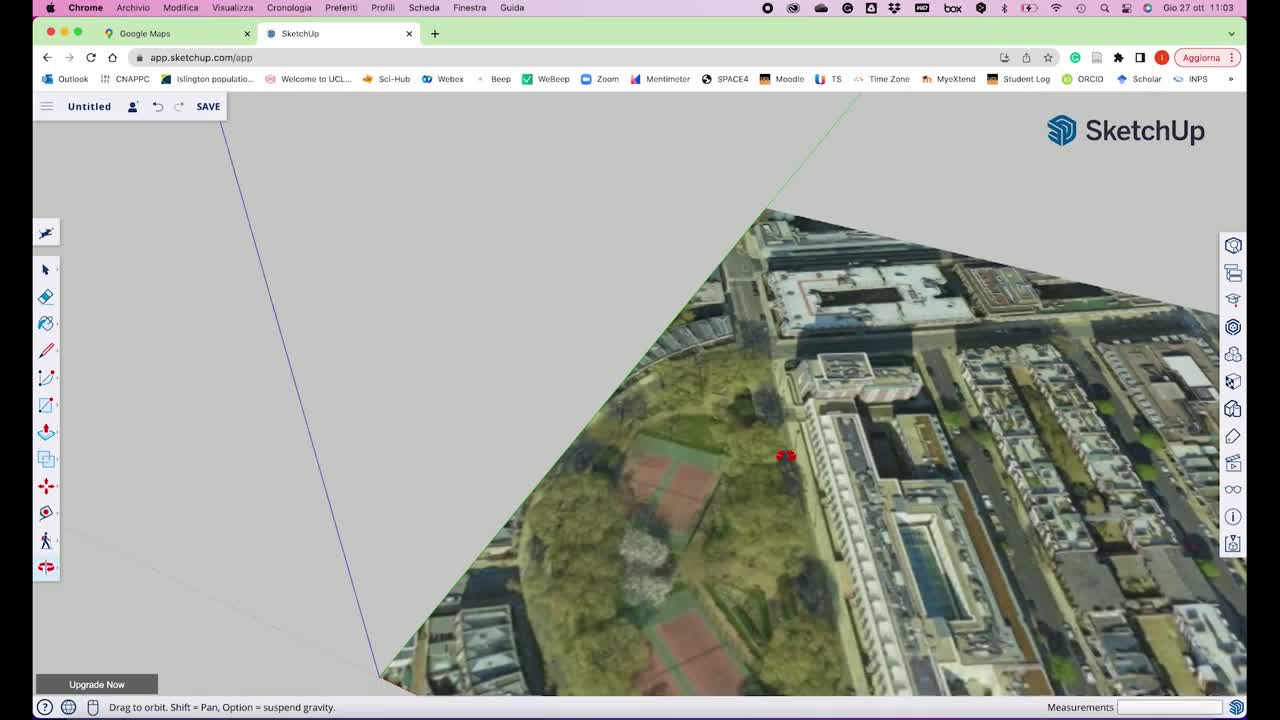Click the Untitled model name
Image resolution: width=1280 pixels, height=720 pixels.
[x=89, y=107]
